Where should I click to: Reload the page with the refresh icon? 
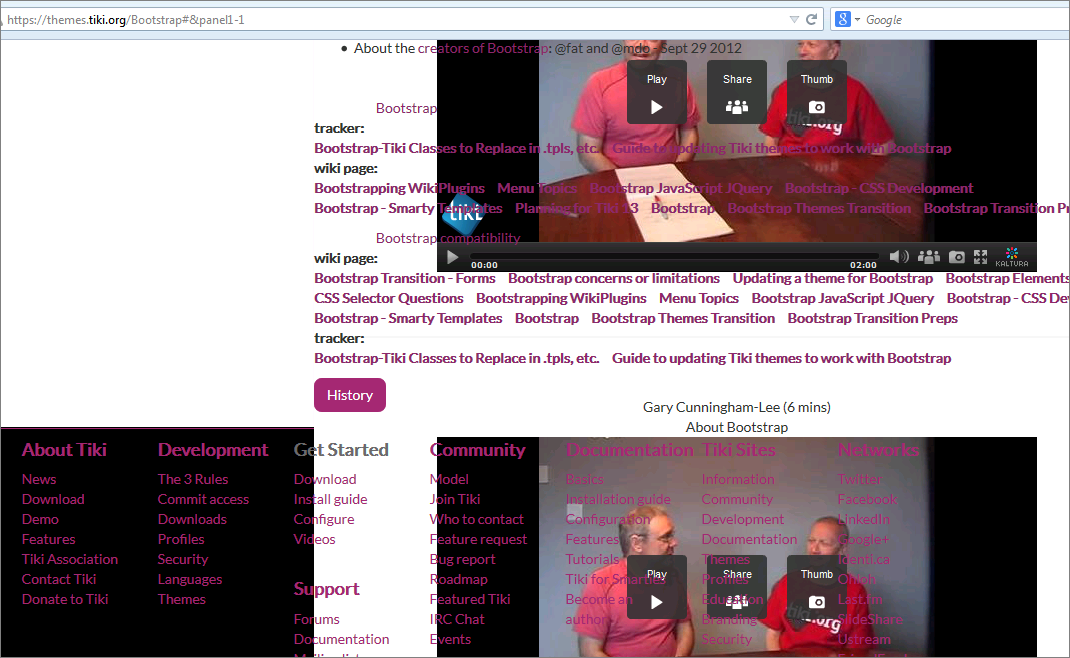[x=811, y=19]
